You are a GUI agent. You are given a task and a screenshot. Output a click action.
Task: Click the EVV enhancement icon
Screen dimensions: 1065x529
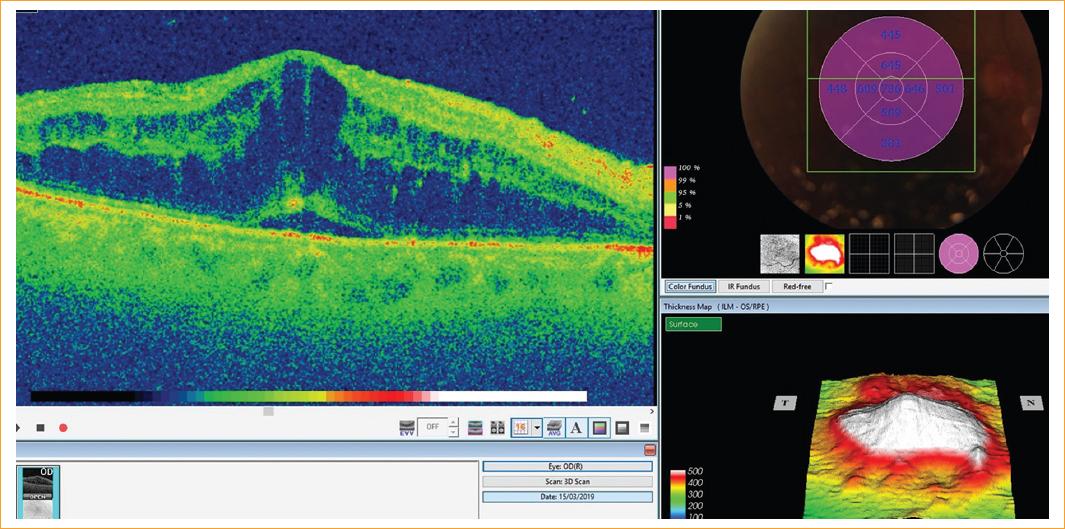(407, 428)
